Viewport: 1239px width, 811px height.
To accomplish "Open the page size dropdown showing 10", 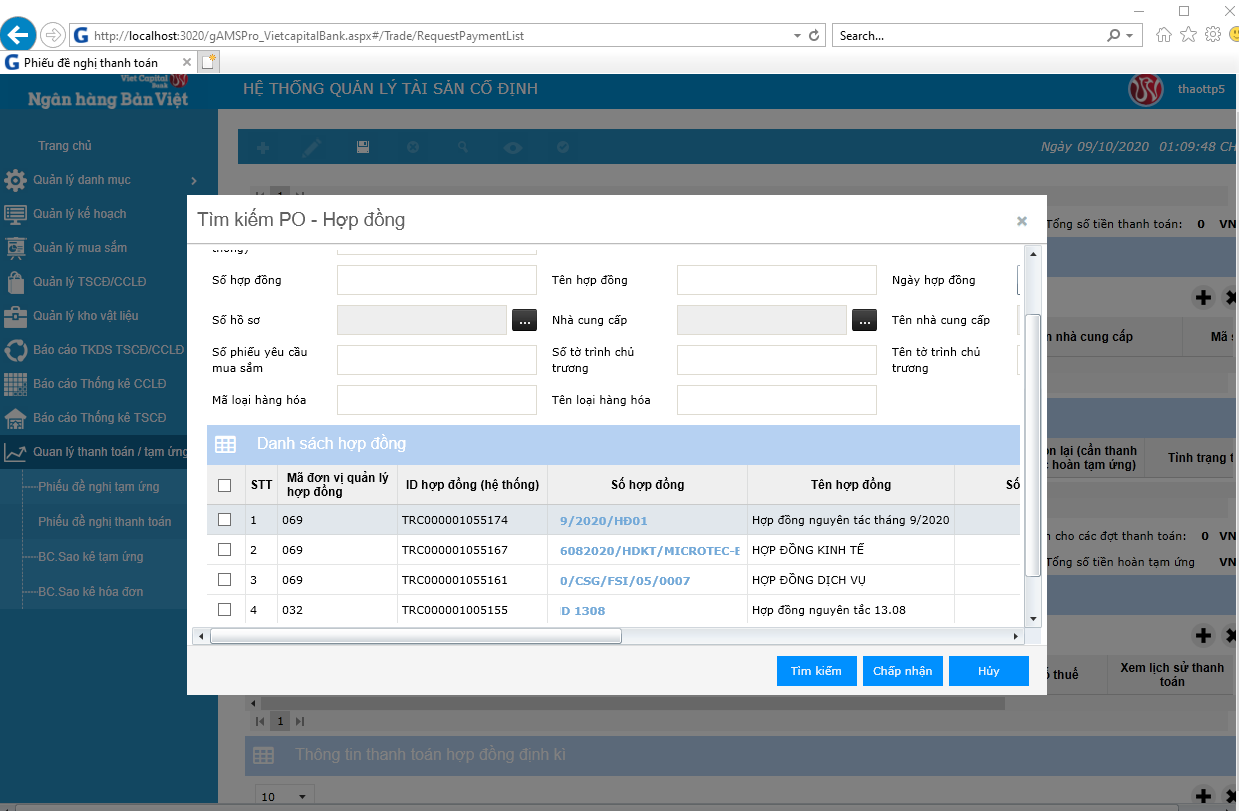I will (x=284, y=797).
